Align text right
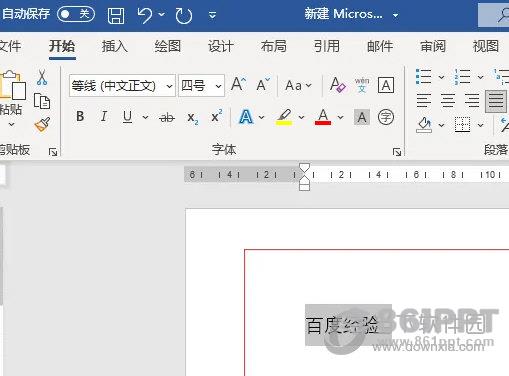The height and width of the screenshot is (376, 509). pyautogui.click(x=472, y=100)
